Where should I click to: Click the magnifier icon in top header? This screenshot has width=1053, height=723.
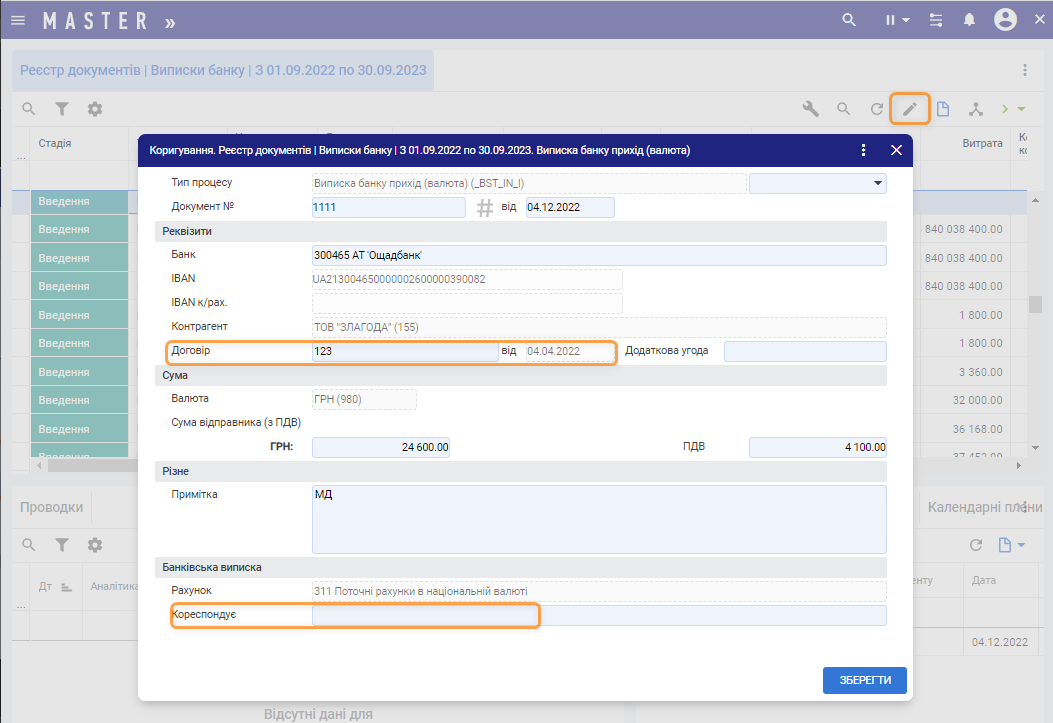(x=849, y=20)
